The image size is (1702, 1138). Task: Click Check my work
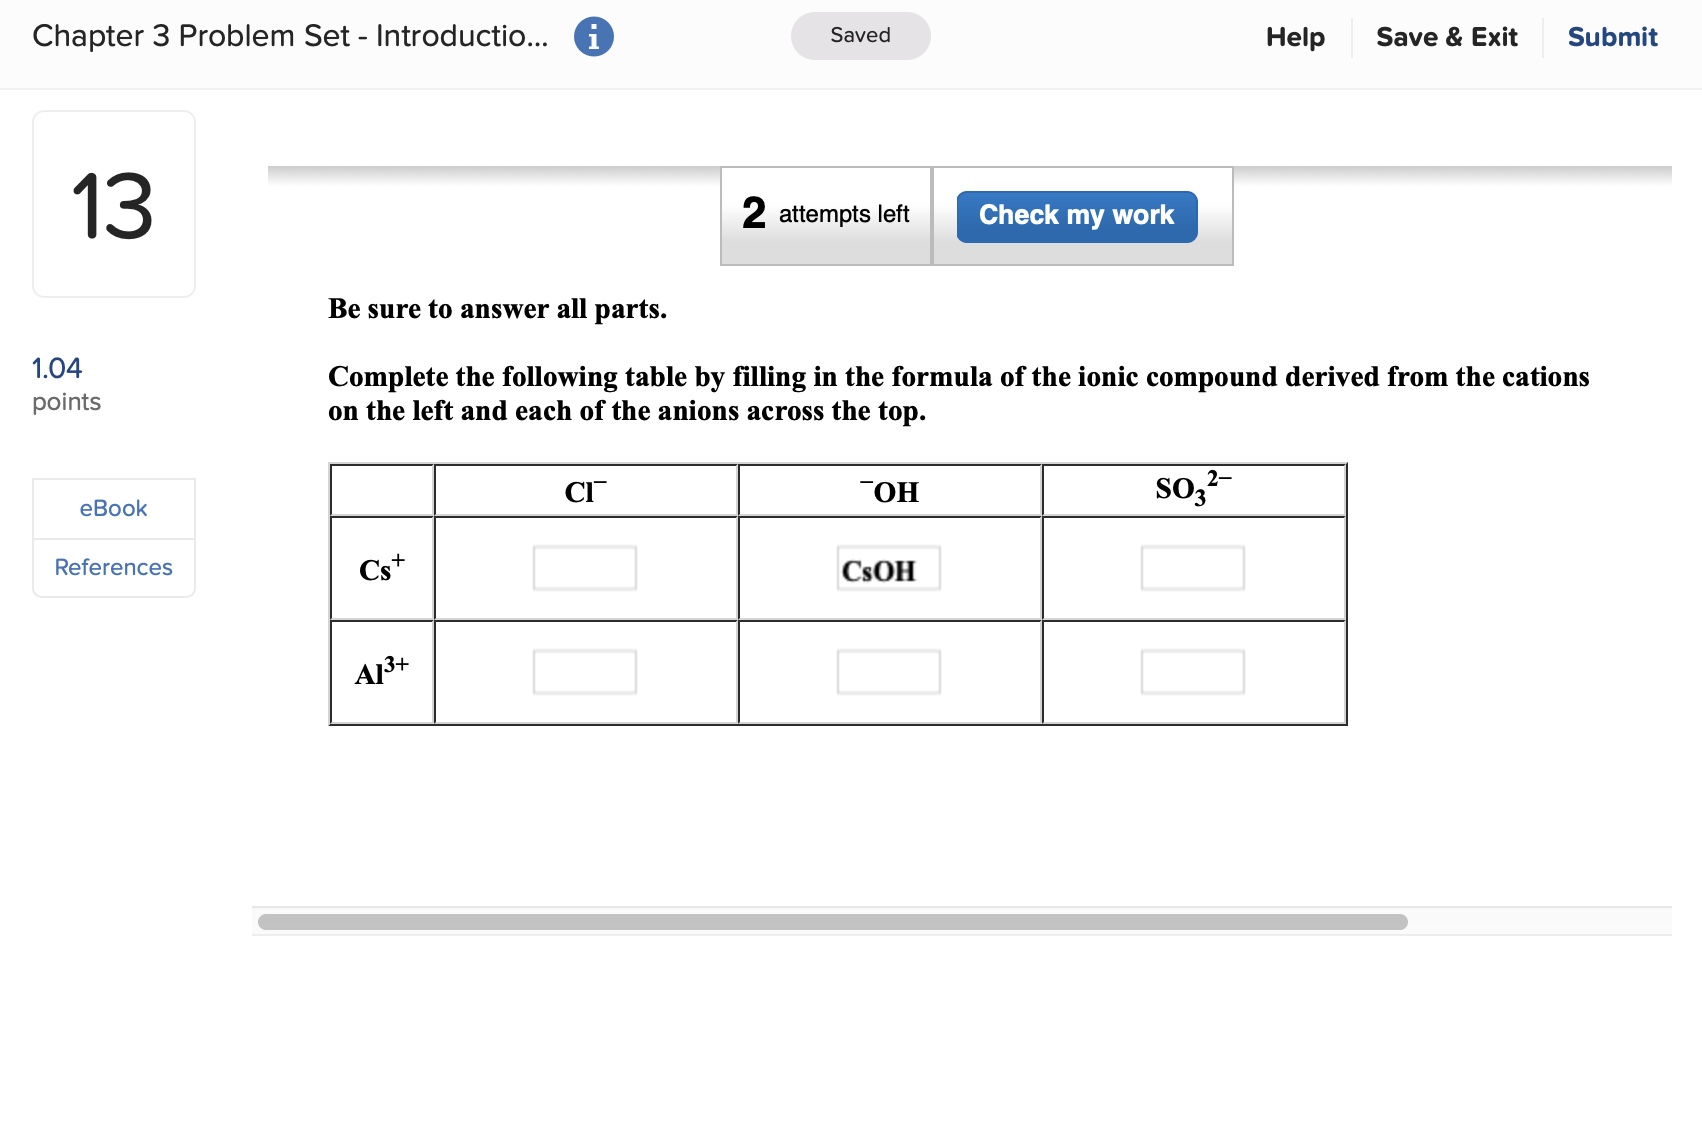(1075, 215)
